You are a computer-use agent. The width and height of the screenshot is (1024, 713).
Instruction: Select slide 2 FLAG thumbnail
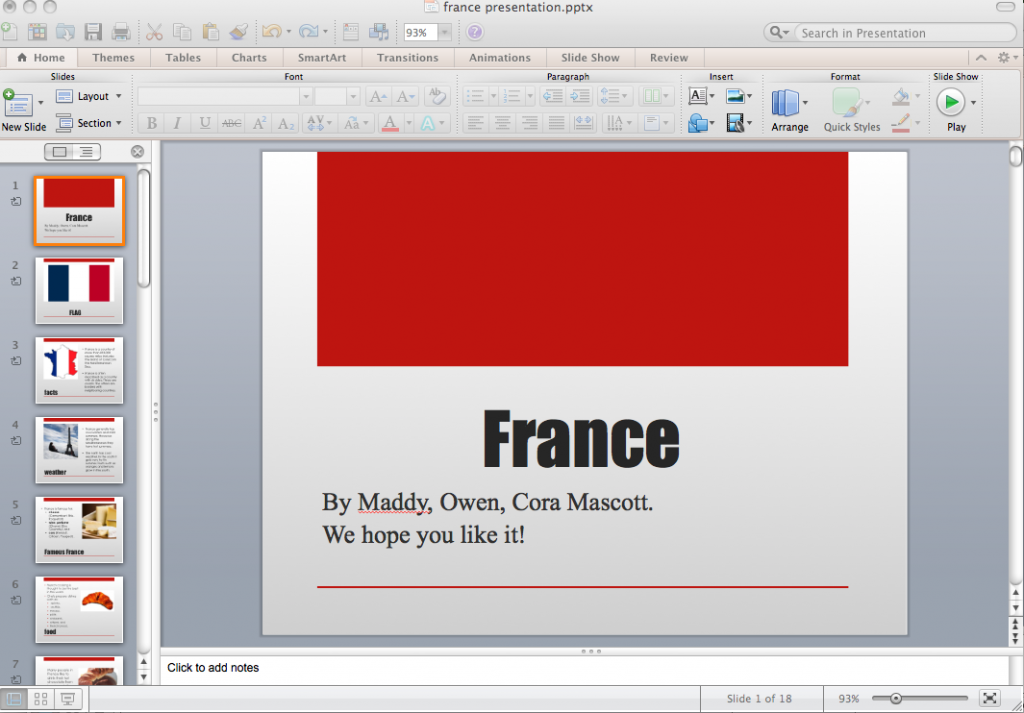pos(79,290)
